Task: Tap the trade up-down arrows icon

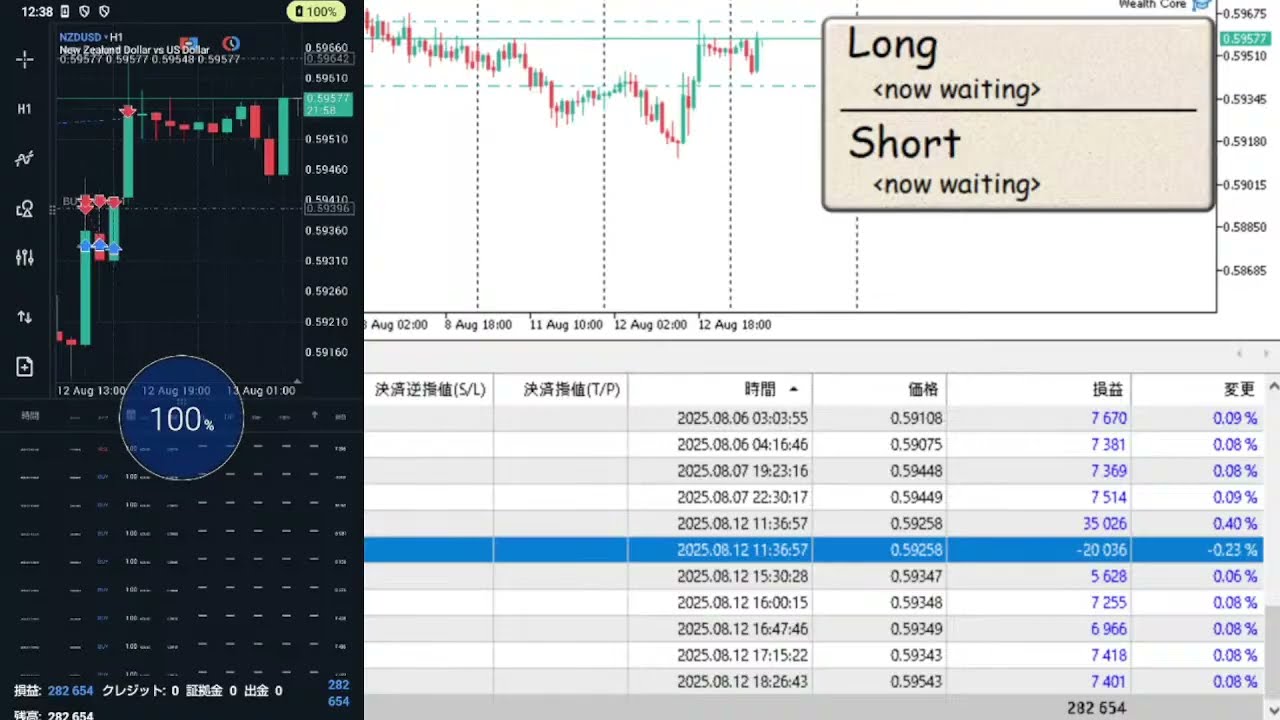Action: (25, 317)
